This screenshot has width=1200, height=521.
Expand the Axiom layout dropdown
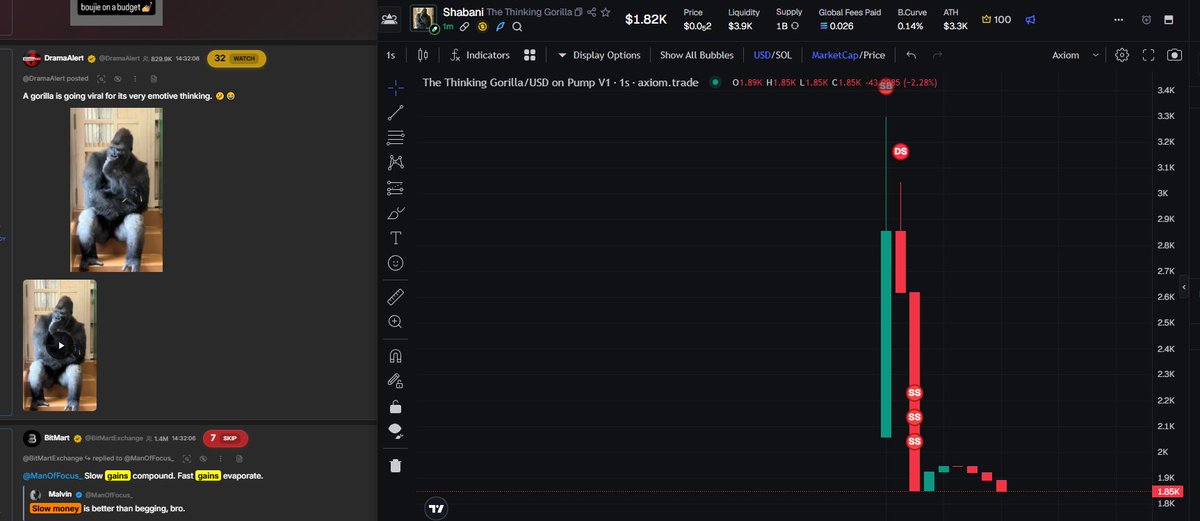(x=1075, y=55)
